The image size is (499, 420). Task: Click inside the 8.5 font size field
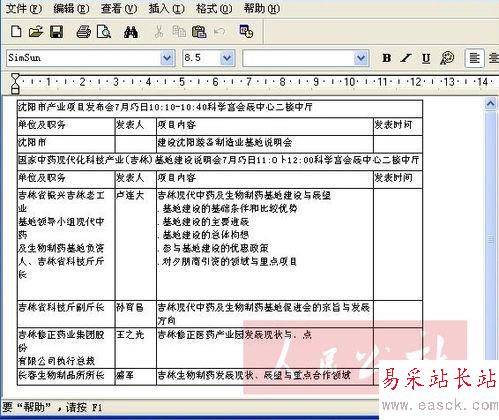(202, 58)
